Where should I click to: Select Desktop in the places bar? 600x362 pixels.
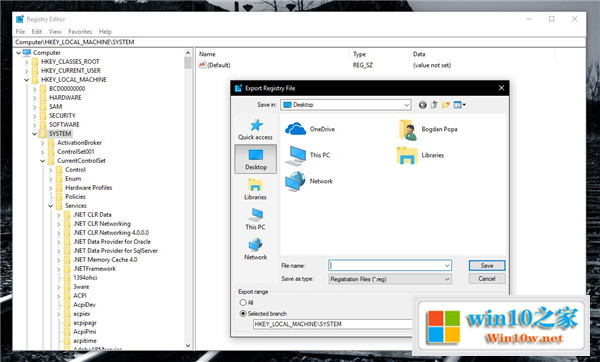(x=255, y=160)
